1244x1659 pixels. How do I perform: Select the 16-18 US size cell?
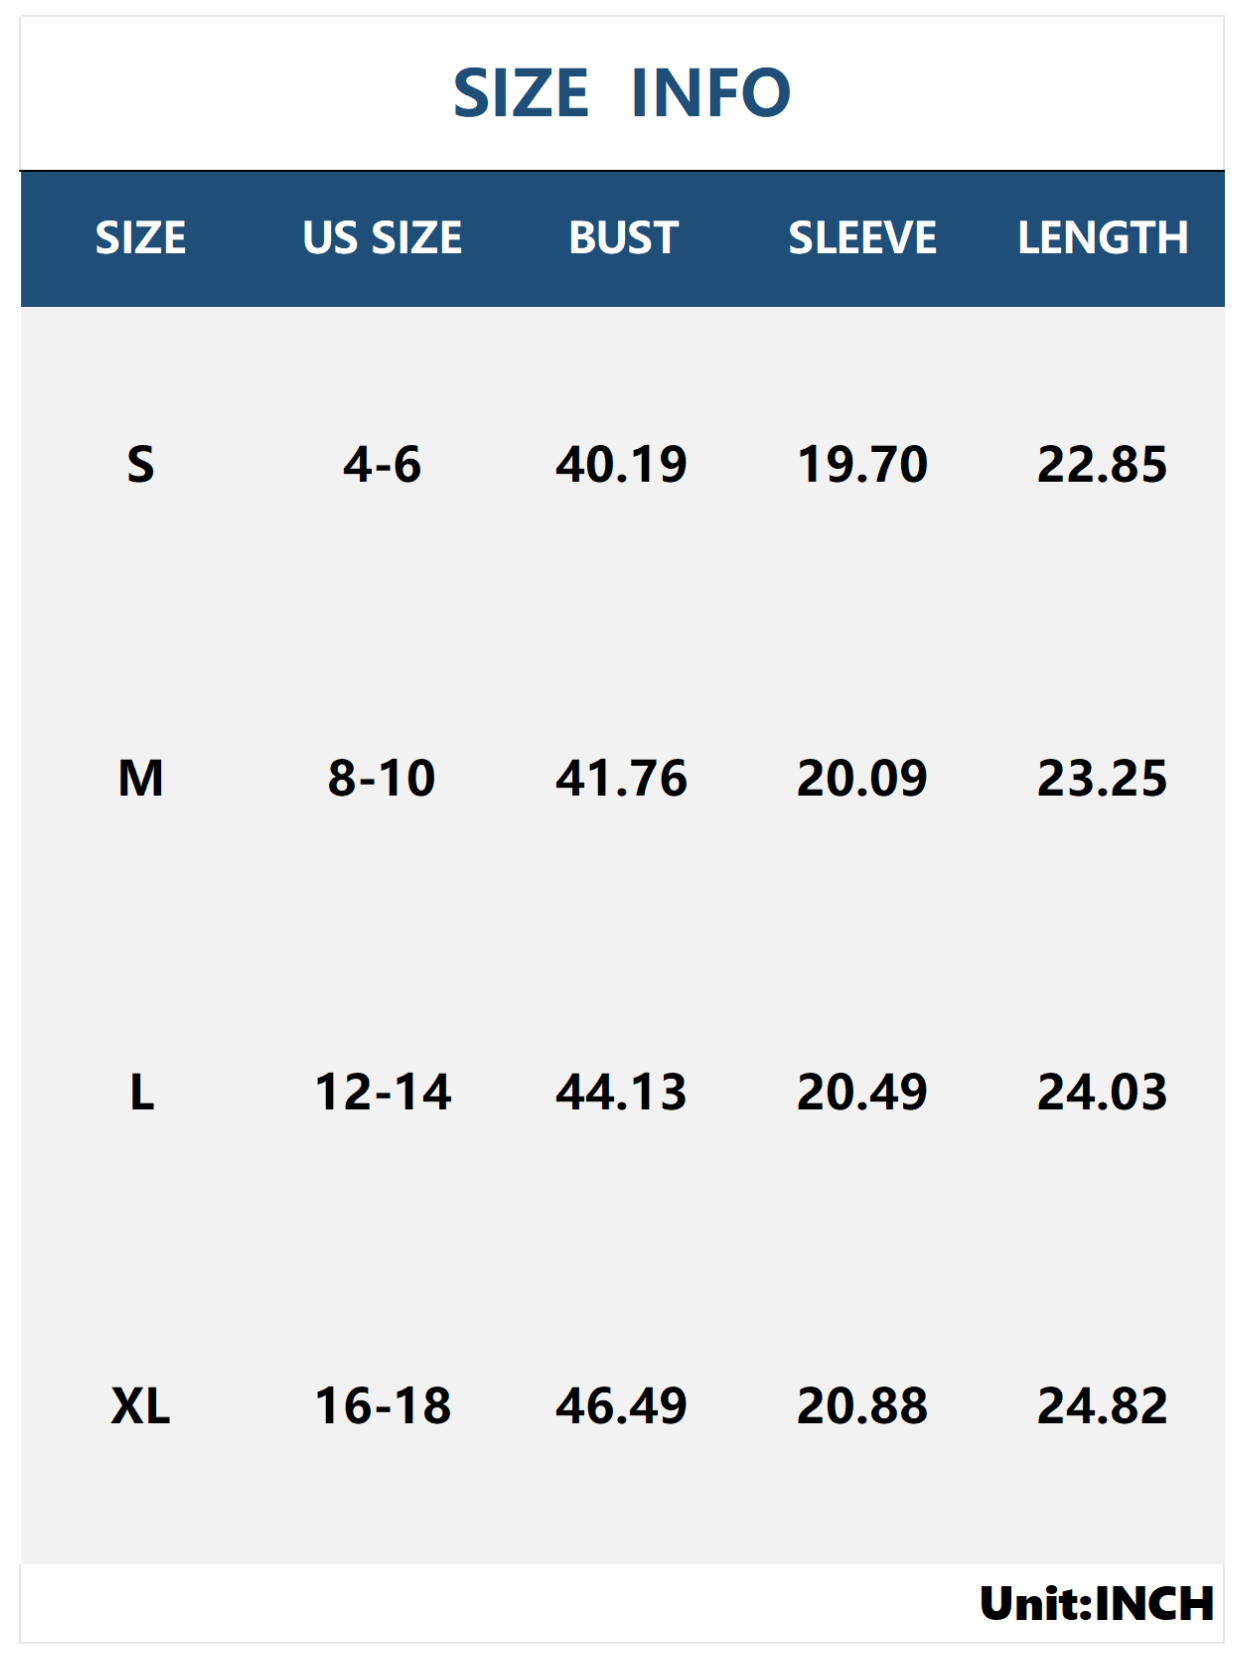click(x=383, y=1406)
